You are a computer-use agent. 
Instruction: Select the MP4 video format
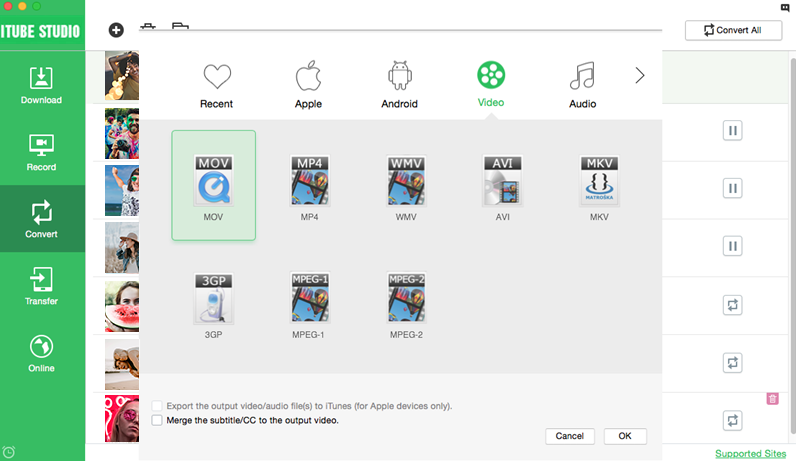[310, 188]
